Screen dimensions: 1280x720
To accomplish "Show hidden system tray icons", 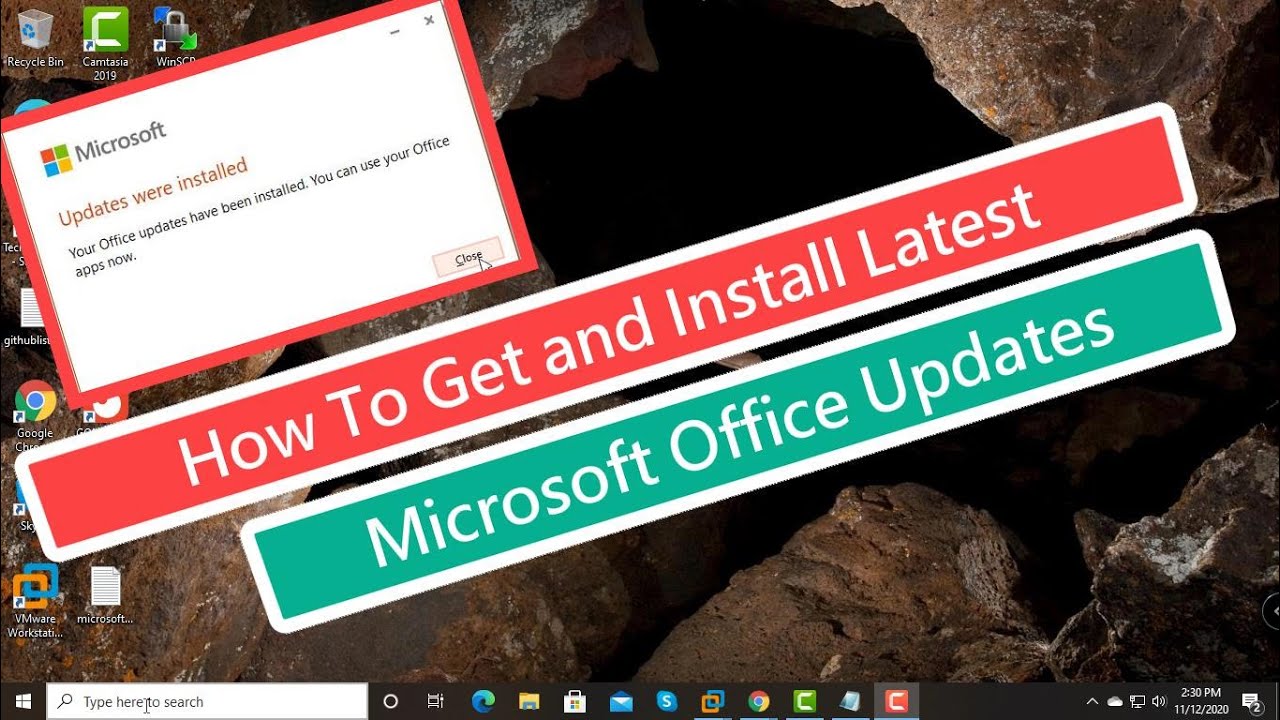I will [1093, 701].
